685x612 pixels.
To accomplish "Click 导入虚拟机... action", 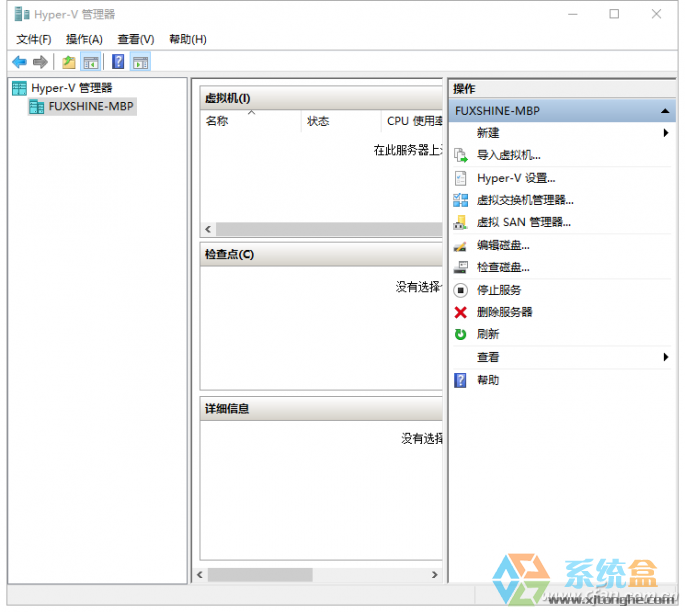I will click(x=509, y=156).
